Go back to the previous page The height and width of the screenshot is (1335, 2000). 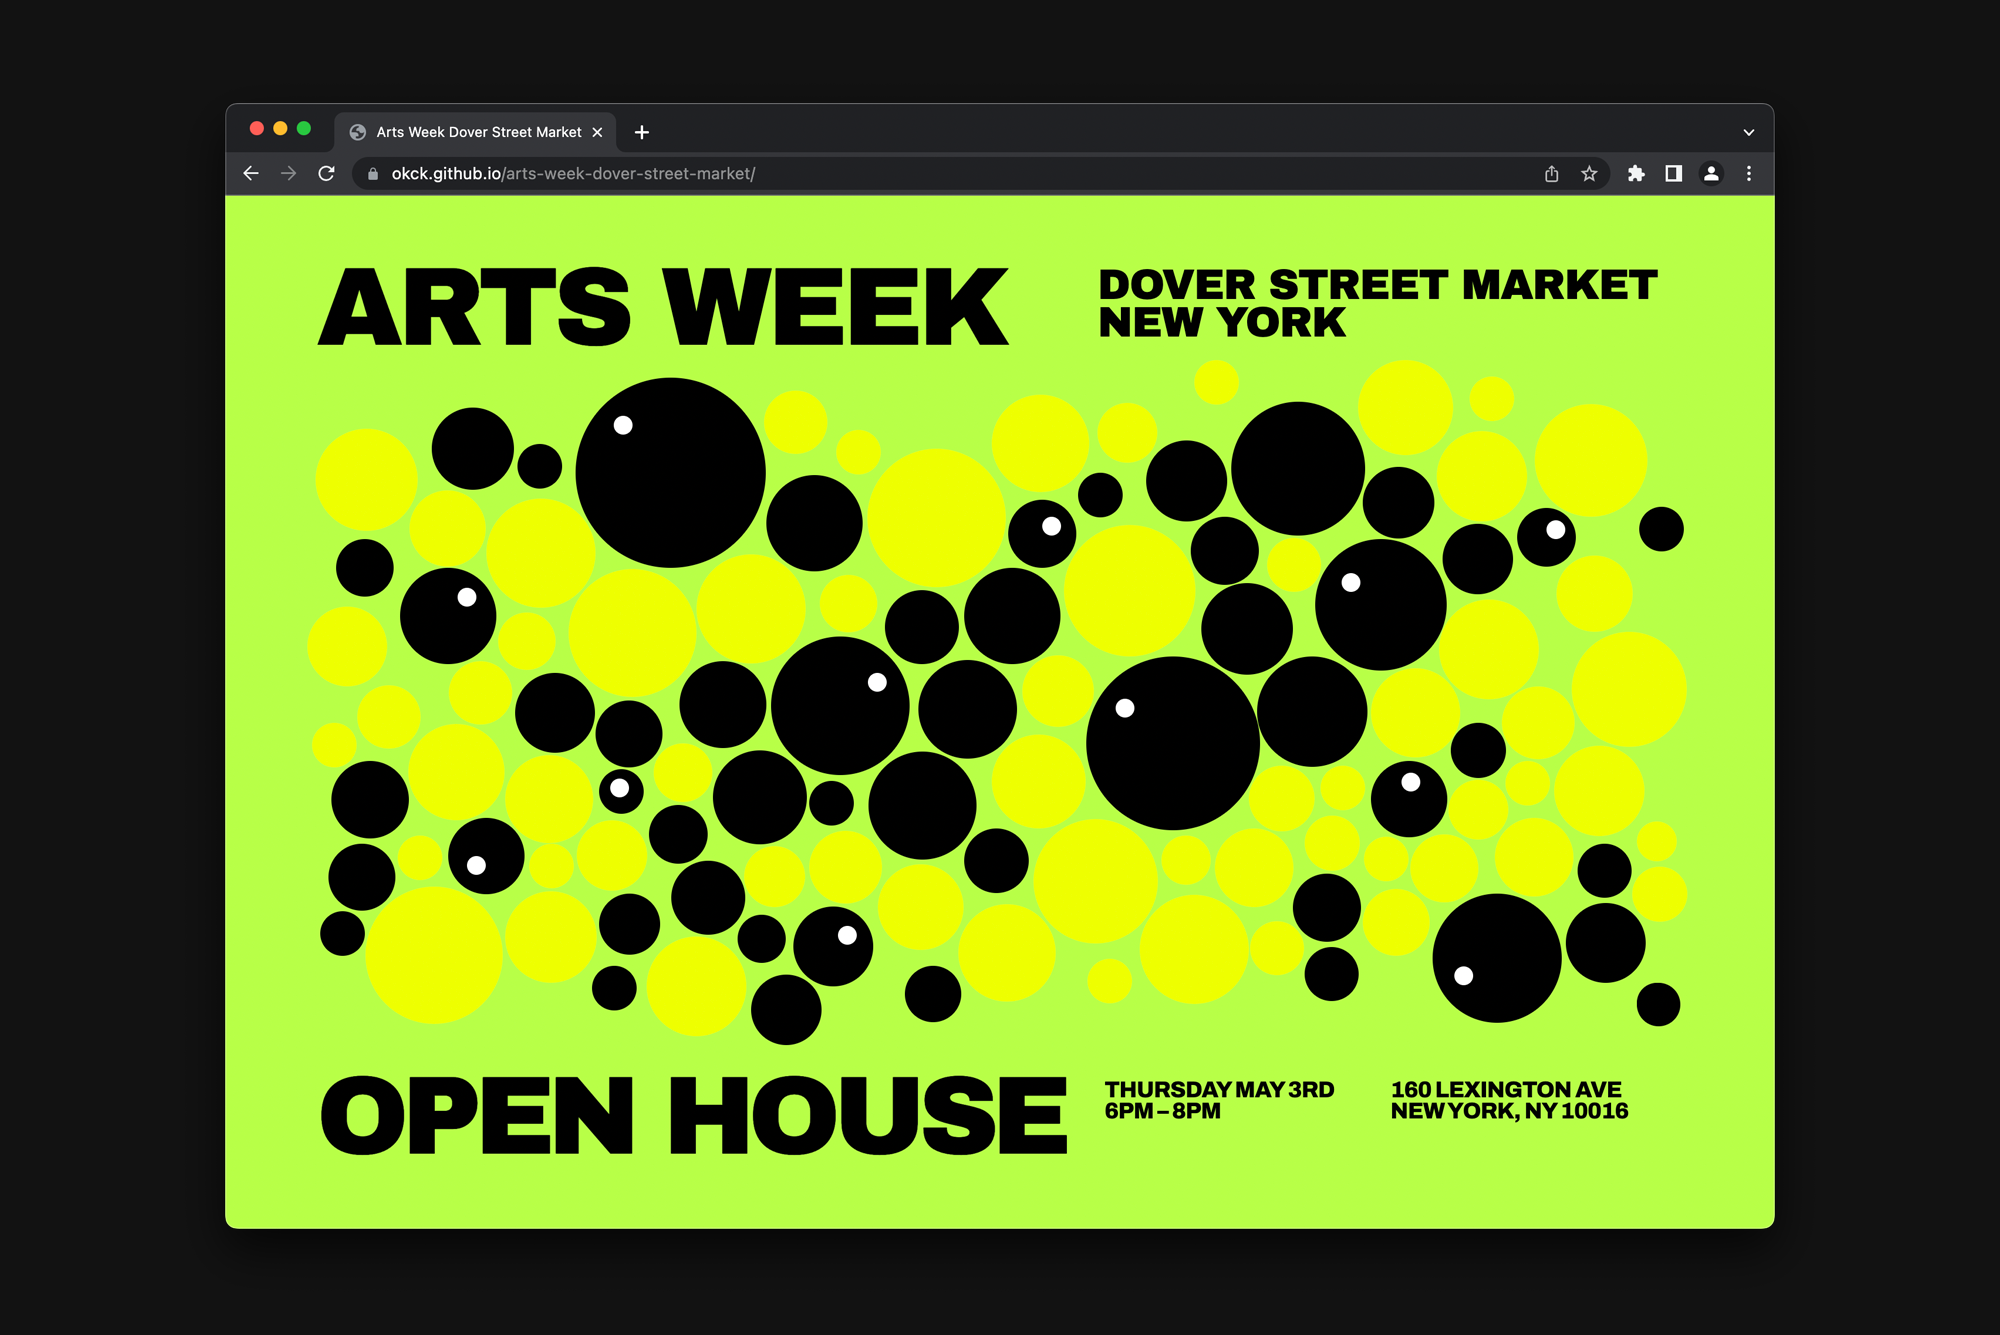coord(251,174)
